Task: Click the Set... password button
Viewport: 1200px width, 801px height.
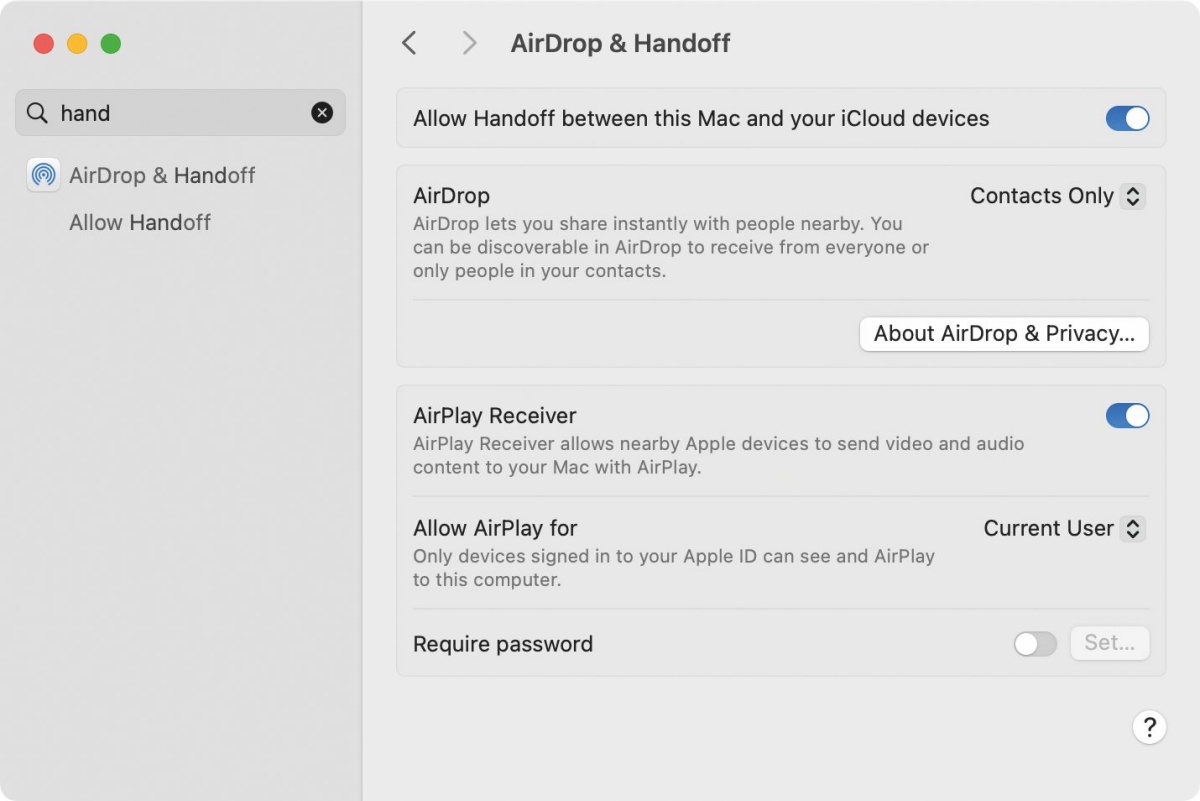Action: coord(1110,643)
